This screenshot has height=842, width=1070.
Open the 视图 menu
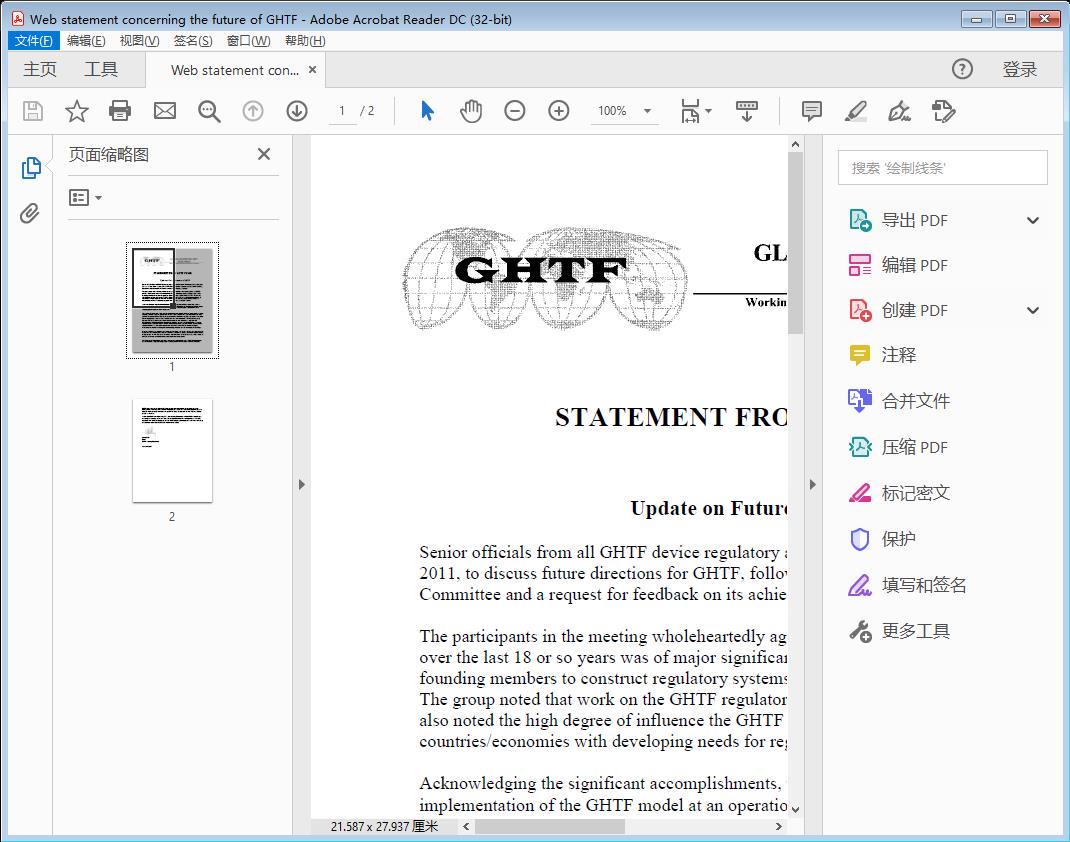pyautogui.click(x=139, y=40)
